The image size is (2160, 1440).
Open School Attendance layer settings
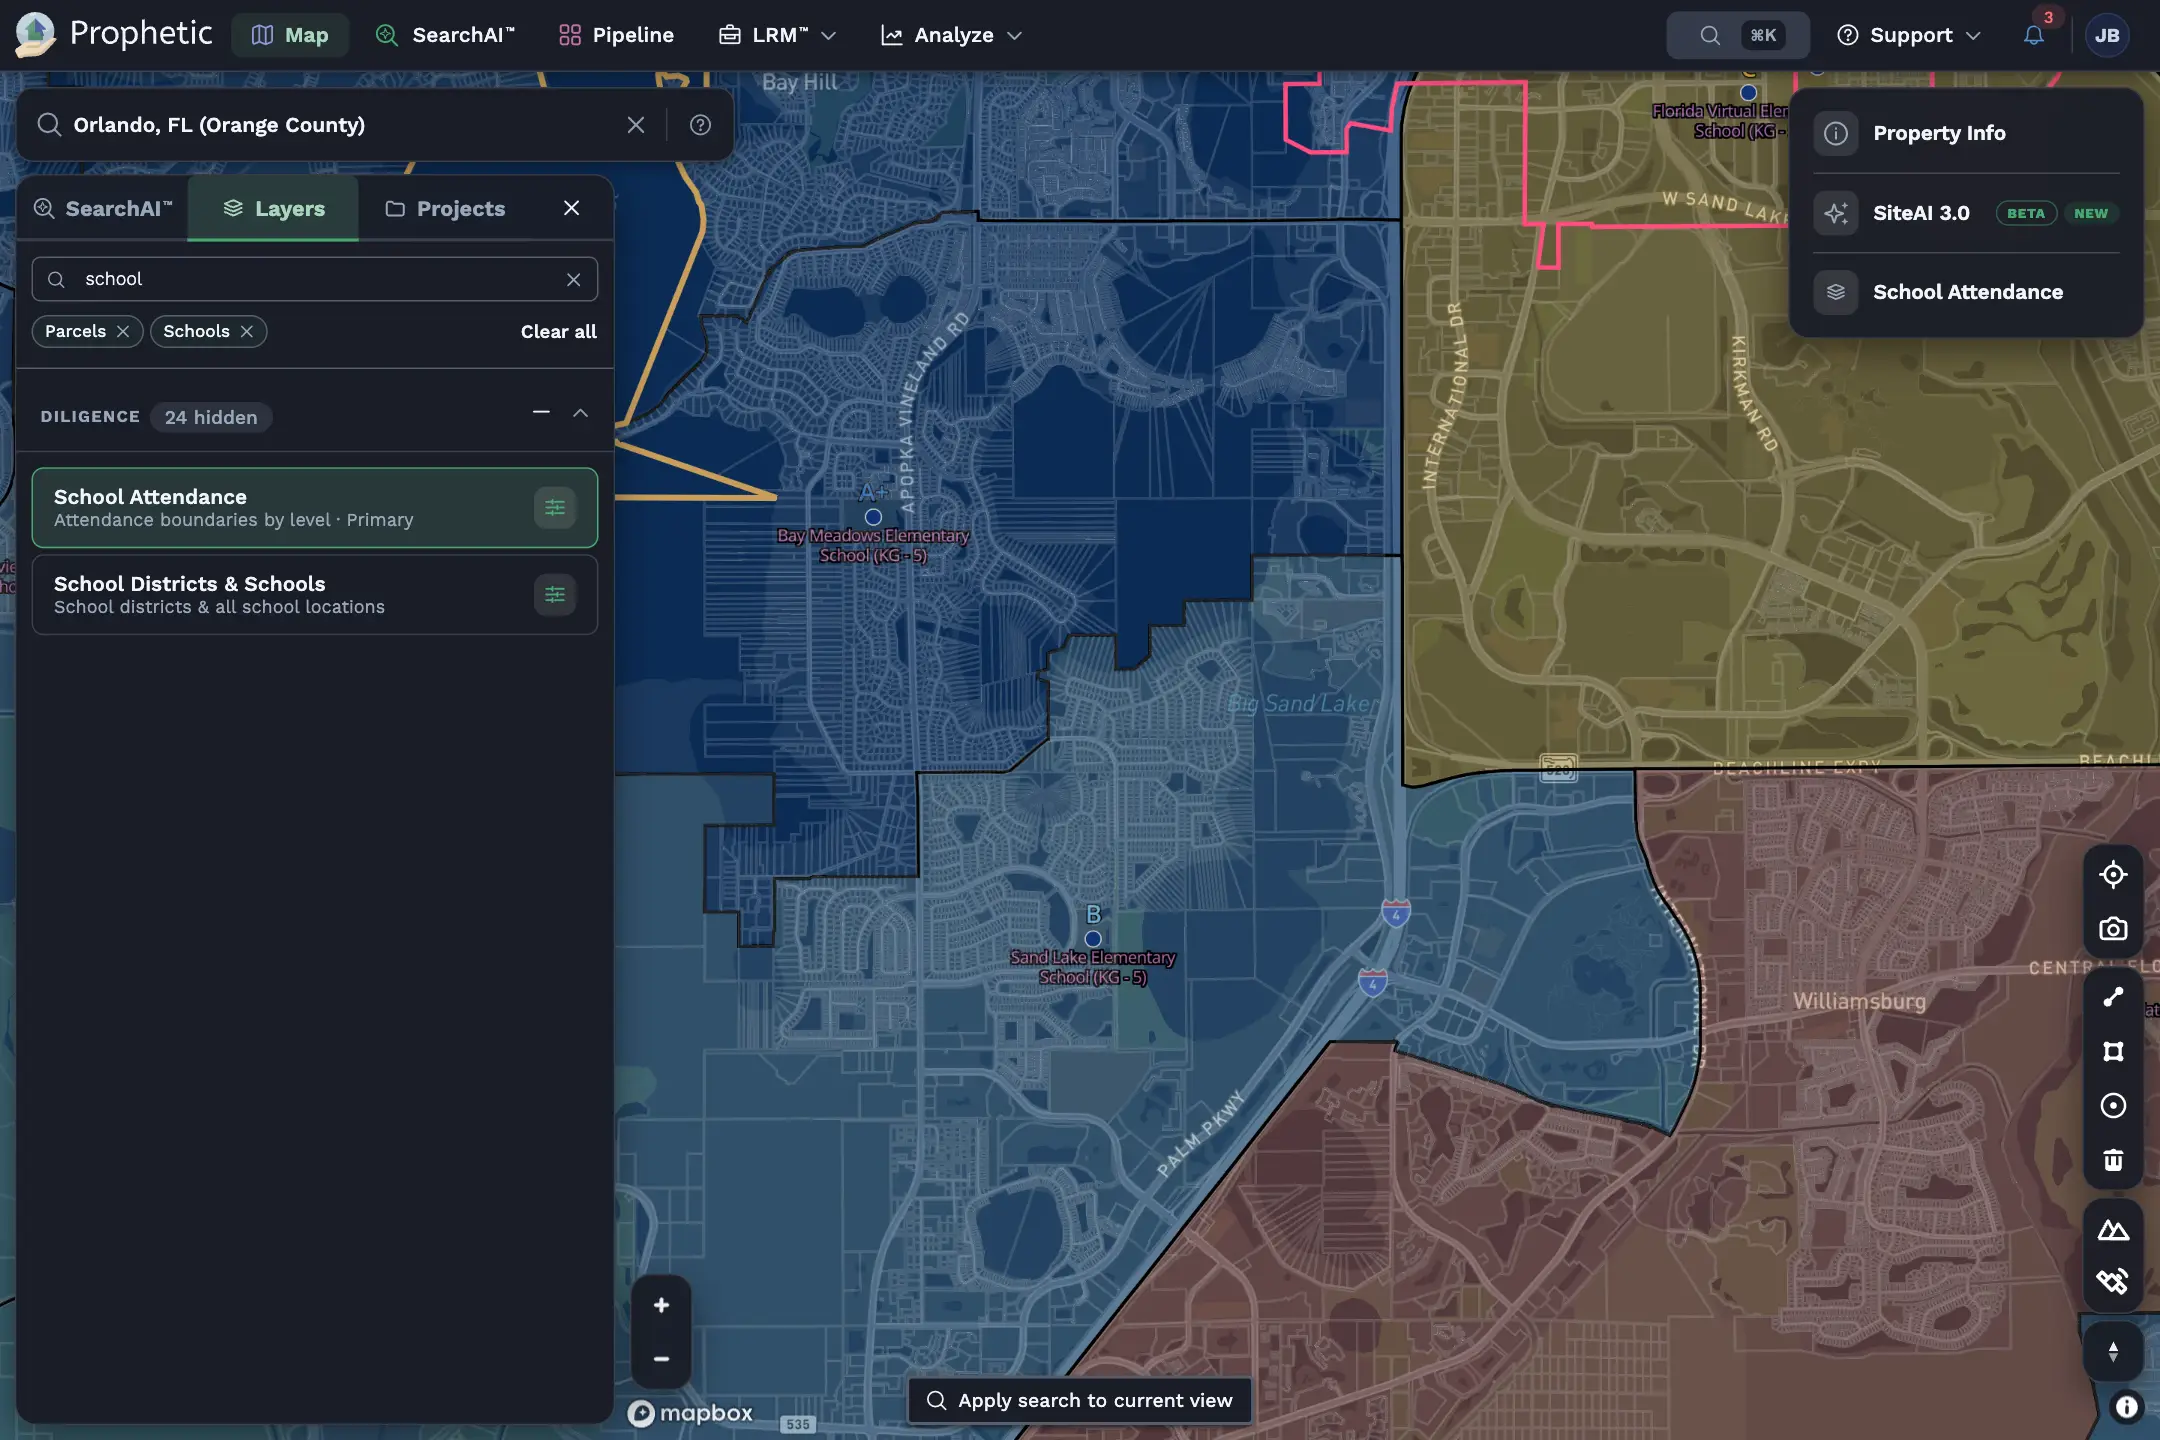(555, 508)
